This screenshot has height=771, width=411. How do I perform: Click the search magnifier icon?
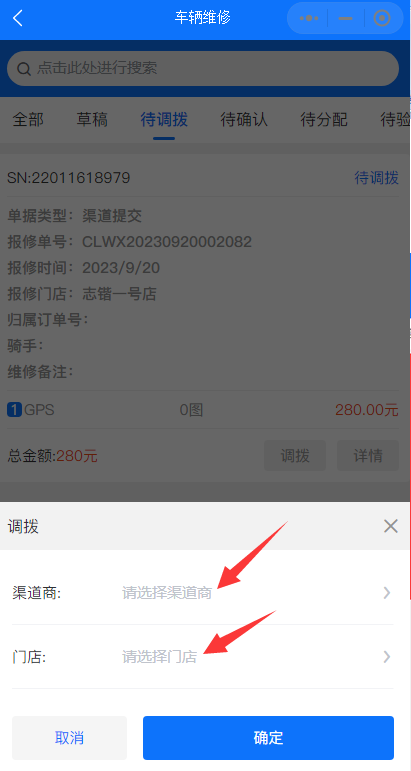pyautogui.click(x=24, y=69)
